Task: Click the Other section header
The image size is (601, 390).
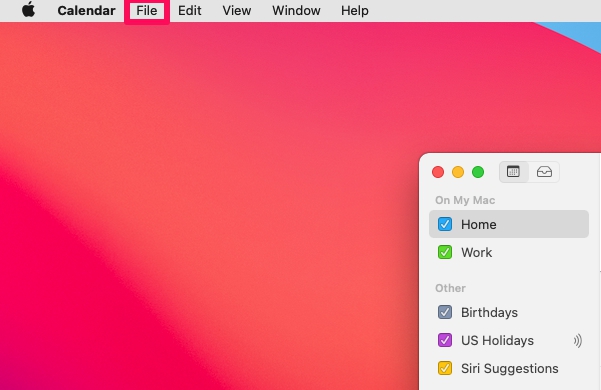Action: click(x=450, y=288)
